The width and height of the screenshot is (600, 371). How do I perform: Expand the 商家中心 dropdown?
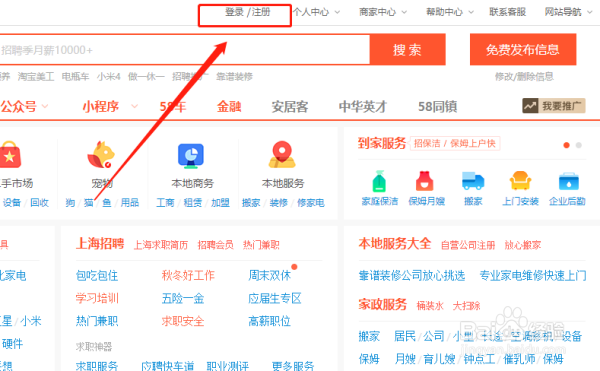[x=383, y=12]
